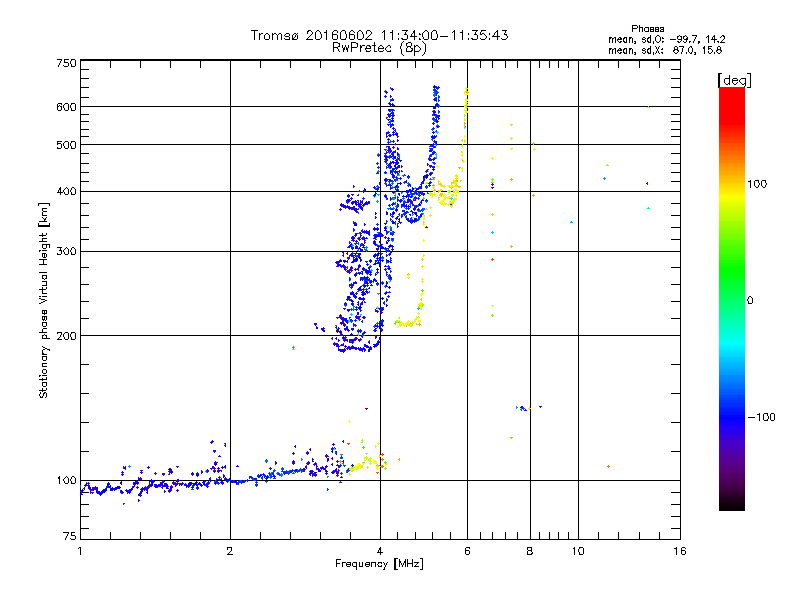Click the y-axis tick label '200'
Image resolution: width=800 pixels, height=600 pixels.
[66, 336]
